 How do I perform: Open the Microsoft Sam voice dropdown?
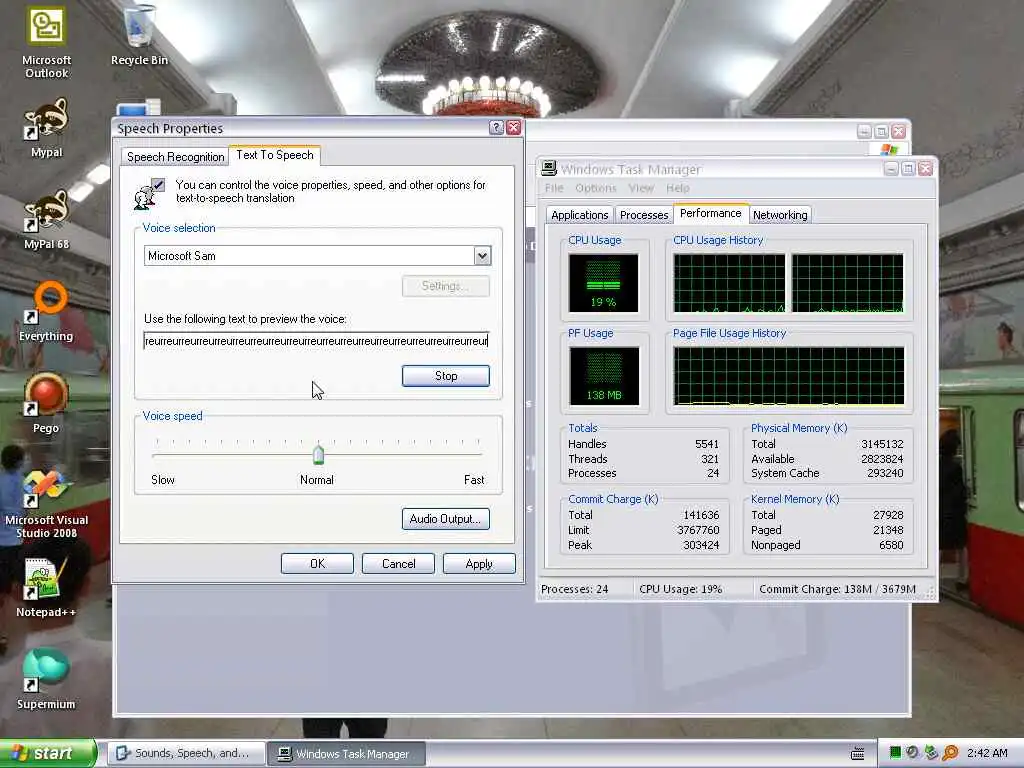click(482, 256)
